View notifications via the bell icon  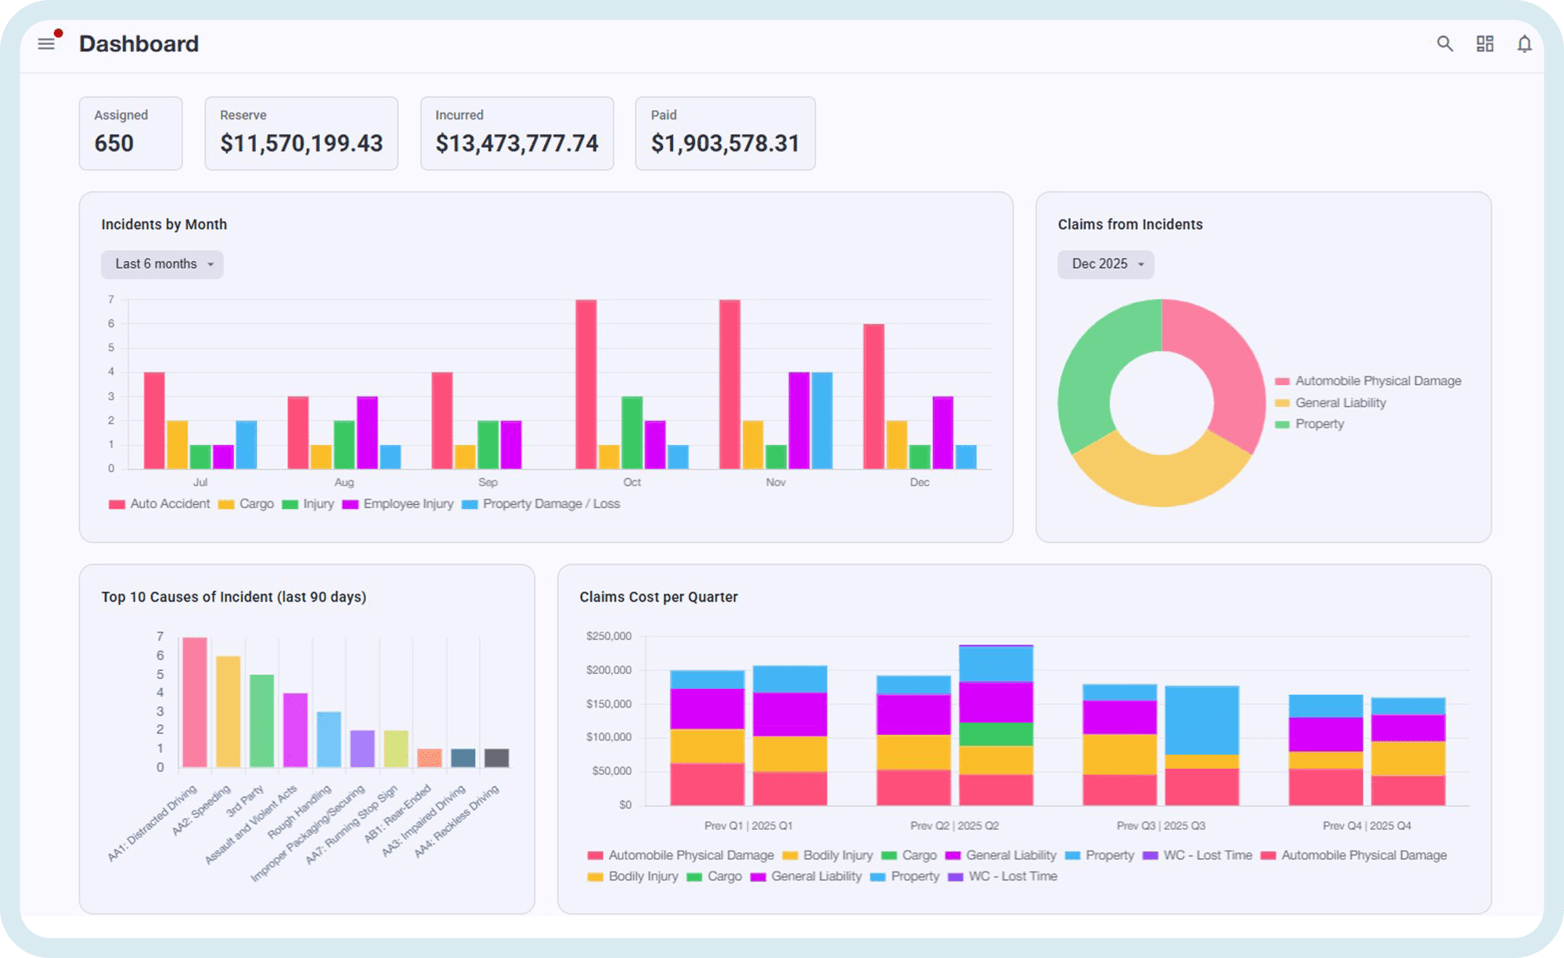pyautogui.click(x=1524, y=44)
